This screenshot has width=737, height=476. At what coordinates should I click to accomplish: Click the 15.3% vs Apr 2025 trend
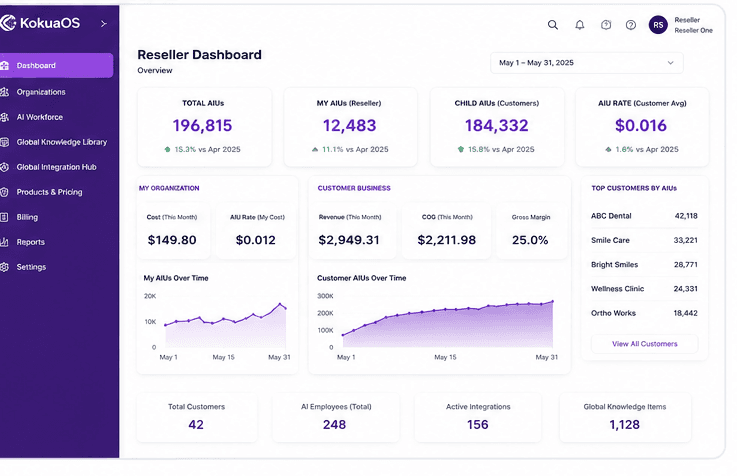click(x=202, y=149)
